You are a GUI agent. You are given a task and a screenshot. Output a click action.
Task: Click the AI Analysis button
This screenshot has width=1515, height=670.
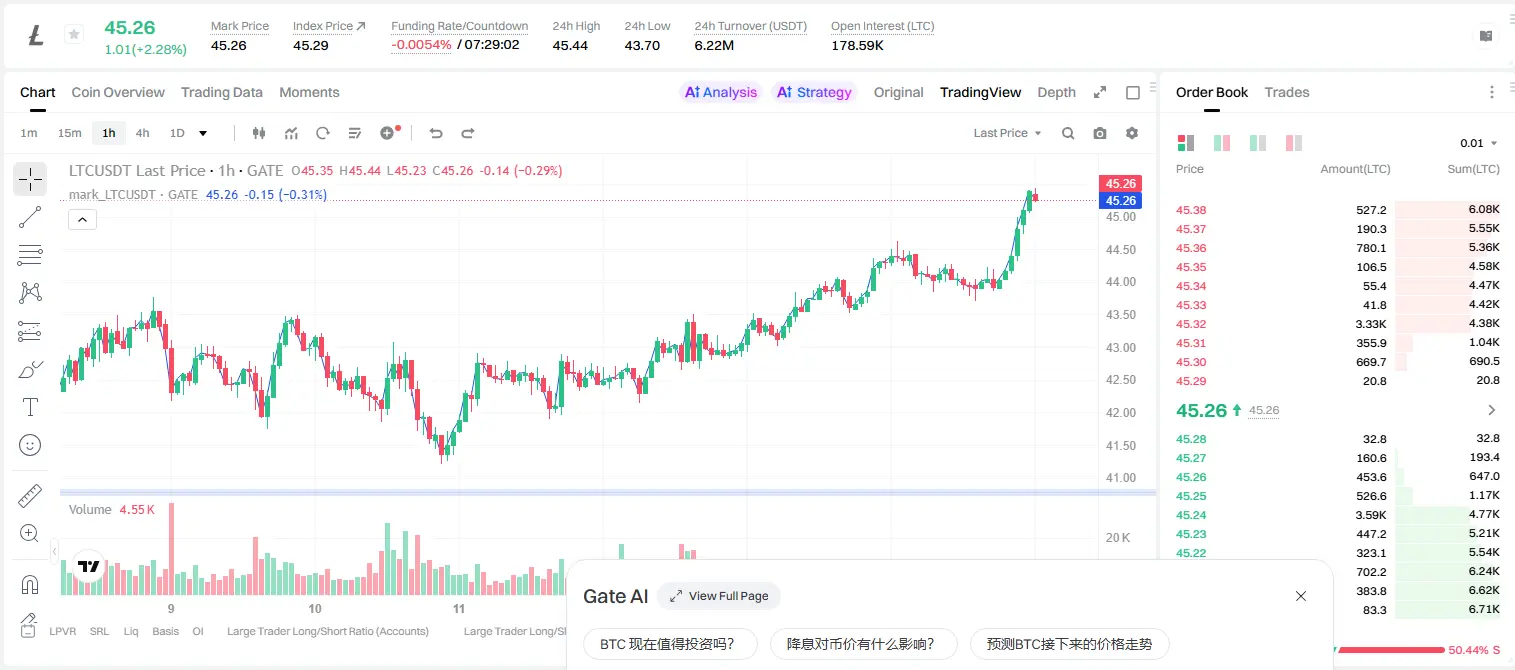pyautogui.click(x=721, y=92)
